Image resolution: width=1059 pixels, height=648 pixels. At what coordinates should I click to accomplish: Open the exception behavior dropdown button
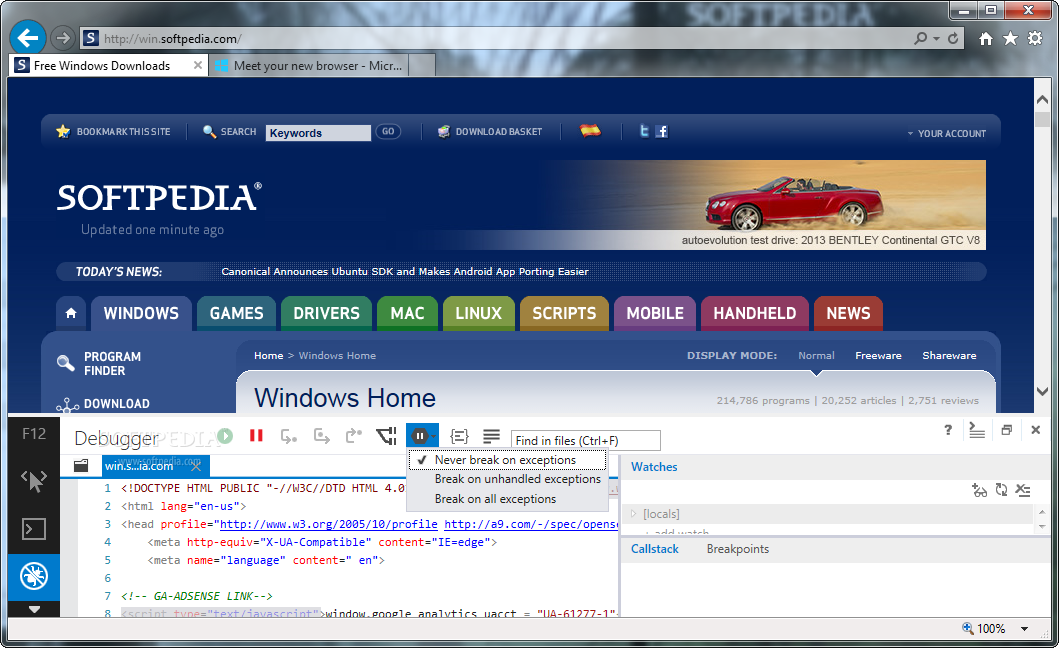[x=423, y=437]
